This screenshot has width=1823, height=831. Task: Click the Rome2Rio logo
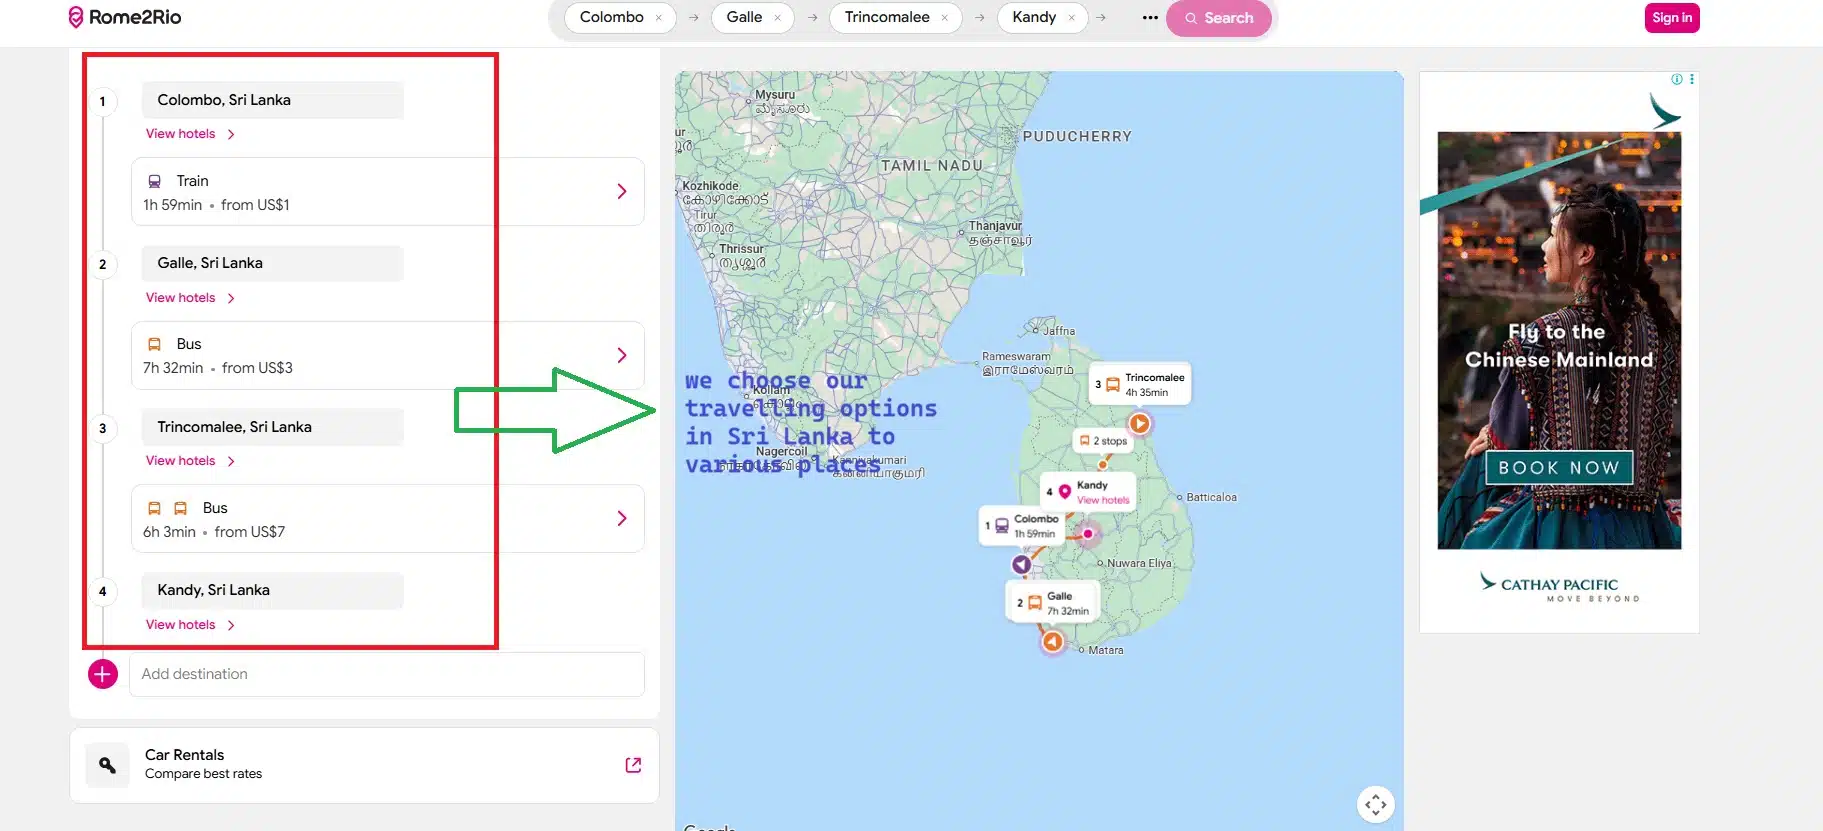click(124, 17)
